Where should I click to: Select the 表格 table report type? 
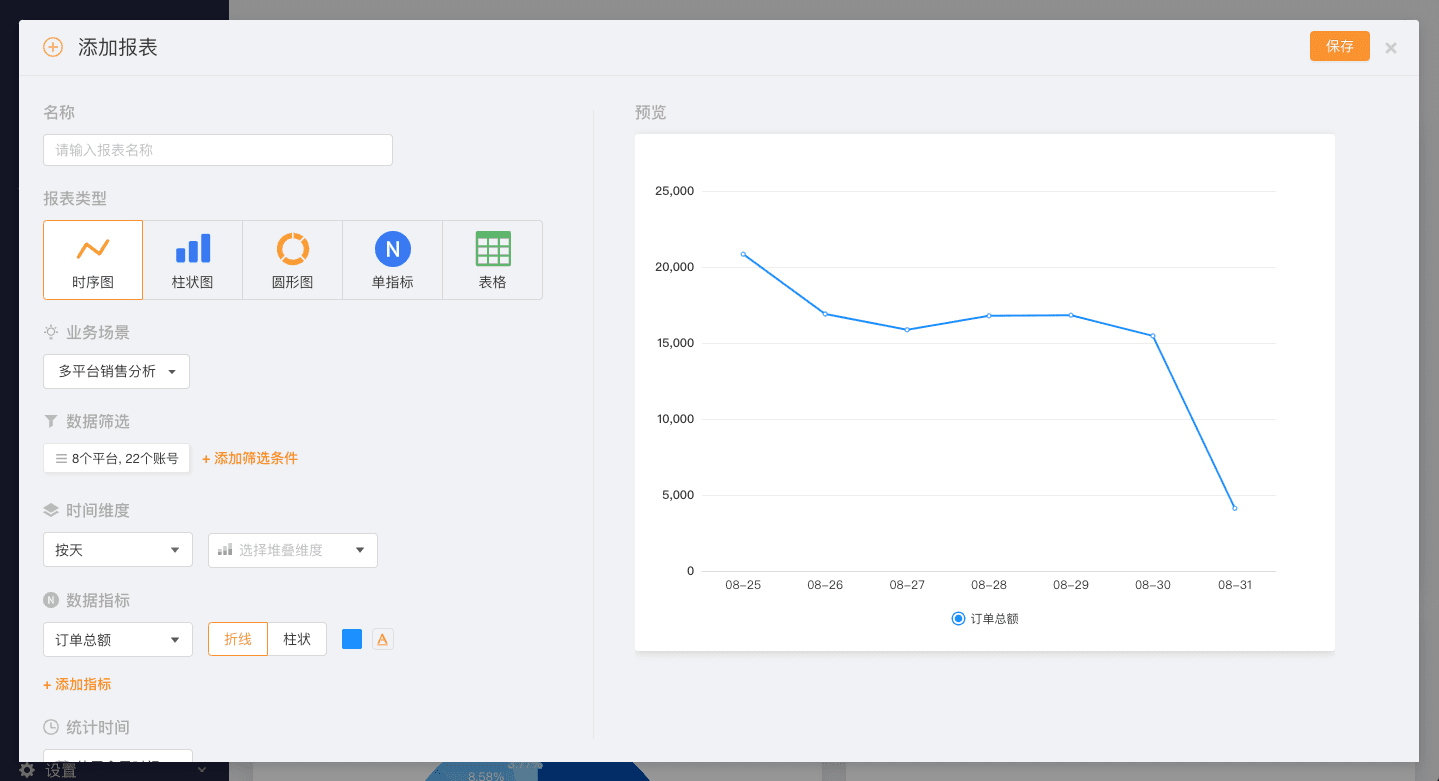[x=493, y=249]
